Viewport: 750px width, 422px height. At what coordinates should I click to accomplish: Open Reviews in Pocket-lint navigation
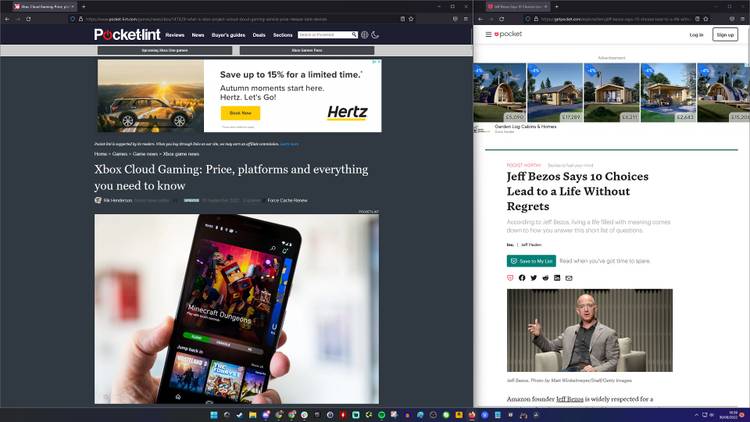coord(175,35)
